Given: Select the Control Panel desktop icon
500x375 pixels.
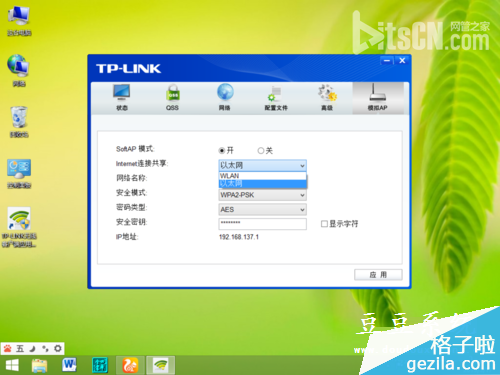Looking at the screenshot, I should click(x=19, y=173).
